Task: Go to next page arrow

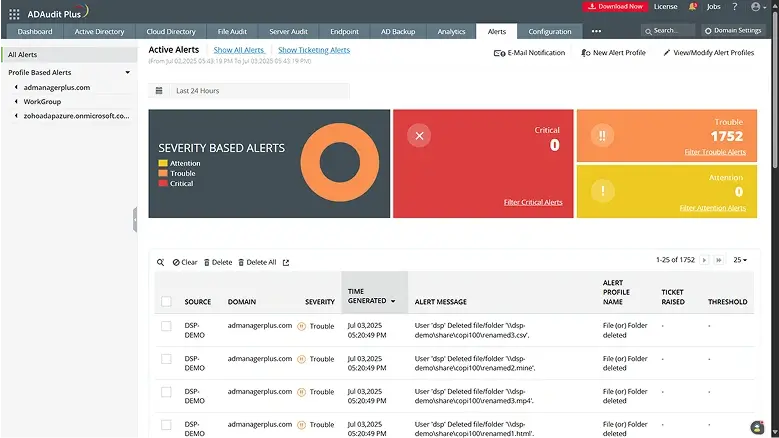Action: (704, 260)
